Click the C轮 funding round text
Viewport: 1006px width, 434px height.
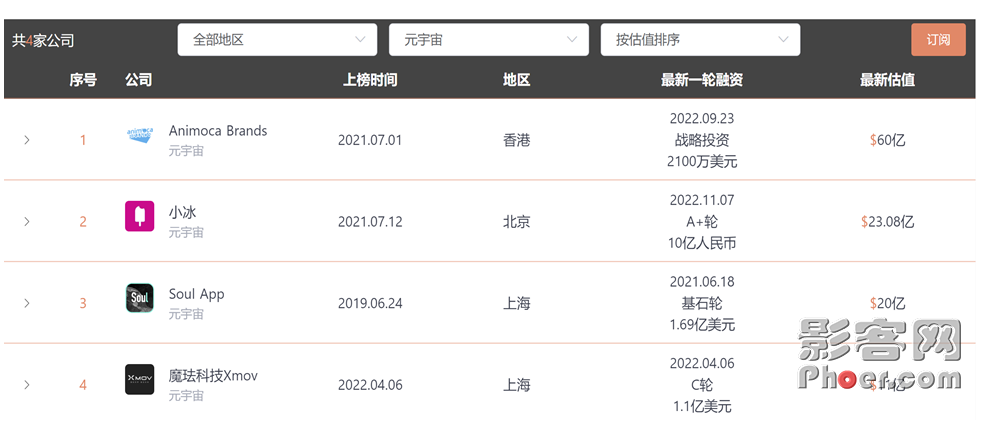tap(702, 385)
